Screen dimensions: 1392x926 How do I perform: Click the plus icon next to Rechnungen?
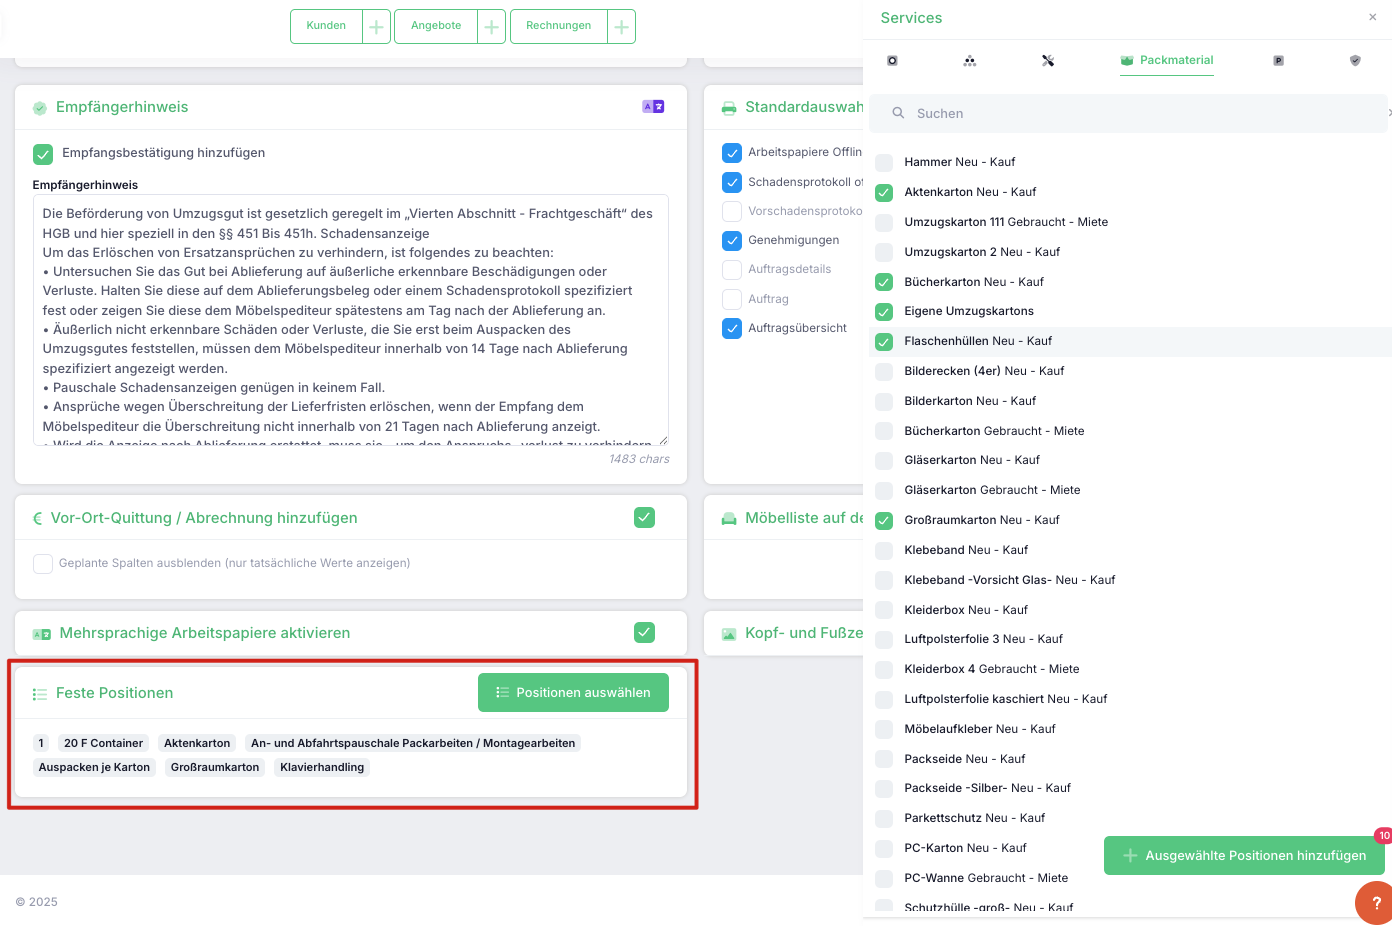tap(622, 27)
